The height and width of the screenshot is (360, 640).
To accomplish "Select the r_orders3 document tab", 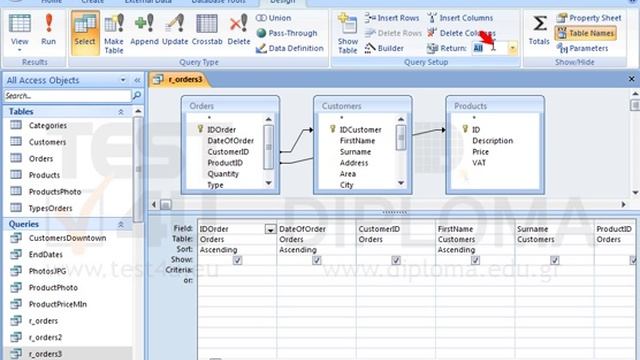I will 180,79.
